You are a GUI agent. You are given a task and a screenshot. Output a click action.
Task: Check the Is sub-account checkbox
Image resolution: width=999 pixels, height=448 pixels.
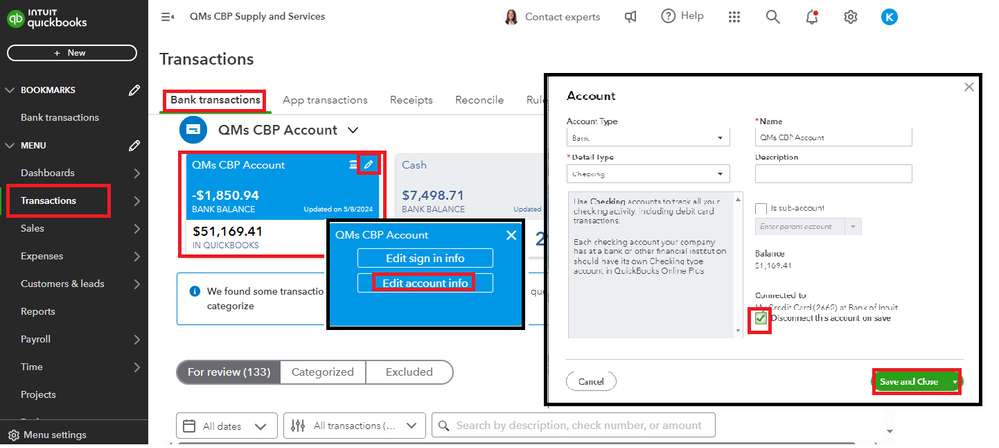tap(761, 208)
